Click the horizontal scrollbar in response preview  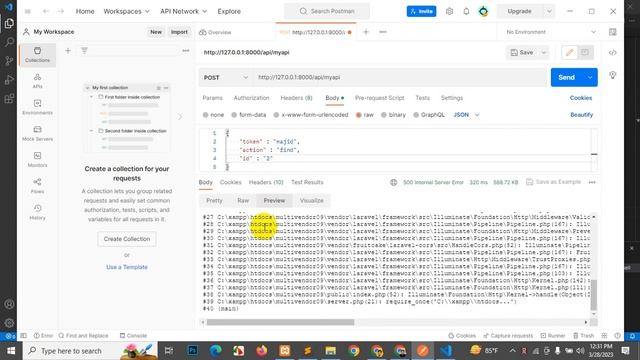click(x=280, y=322)
